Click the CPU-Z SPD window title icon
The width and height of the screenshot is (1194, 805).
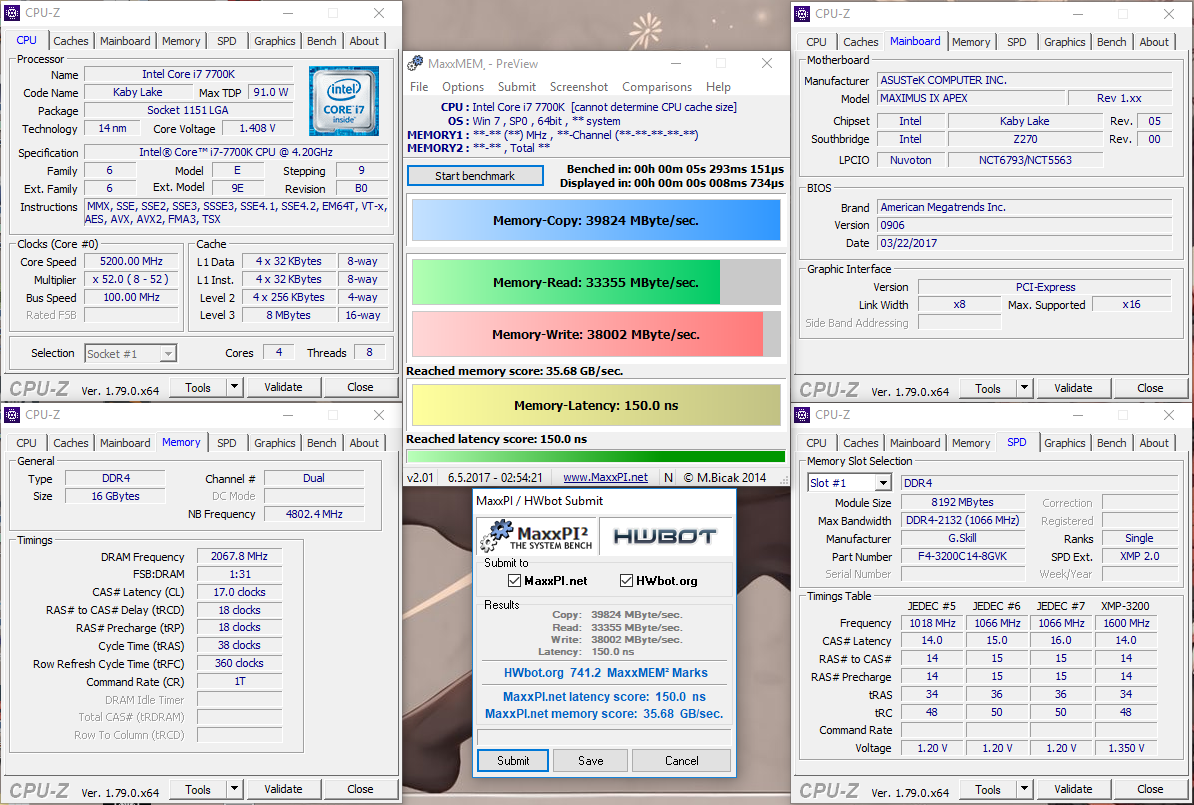pos(802,415)
